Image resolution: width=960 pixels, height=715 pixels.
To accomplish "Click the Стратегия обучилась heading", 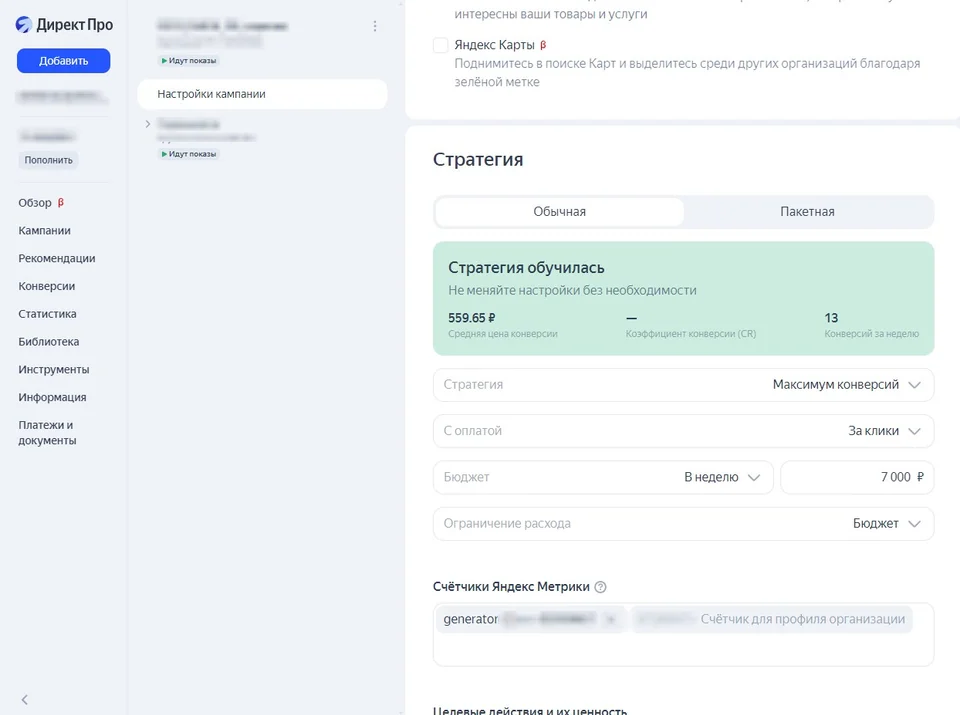I will click(526, 268).
